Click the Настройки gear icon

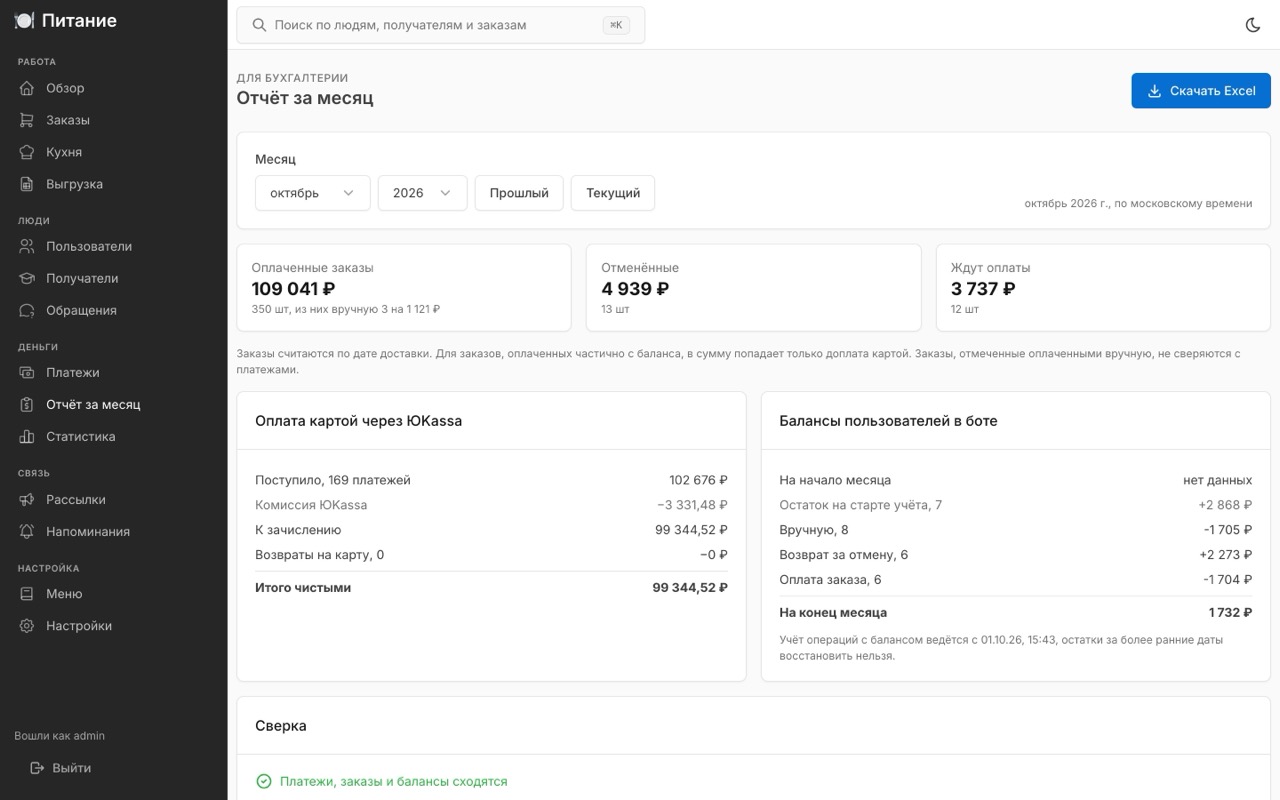pos(27,626)
